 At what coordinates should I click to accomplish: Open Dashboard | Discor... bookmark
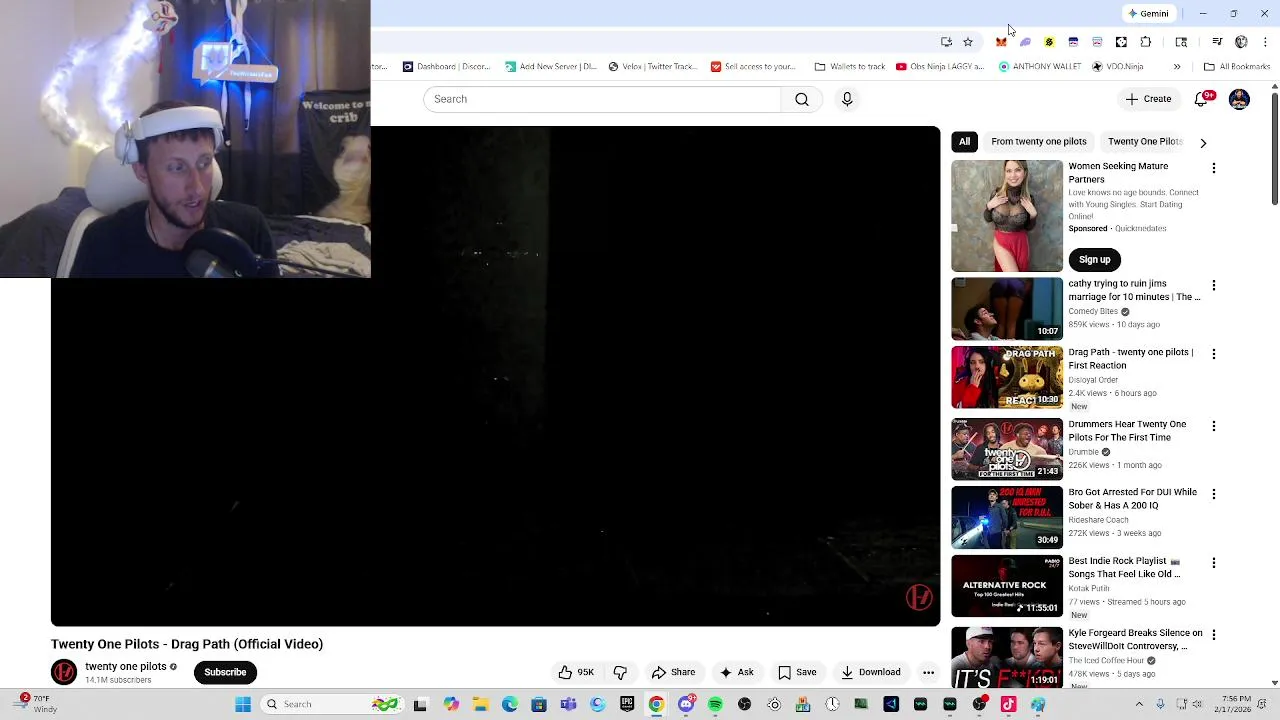point(446,67)
